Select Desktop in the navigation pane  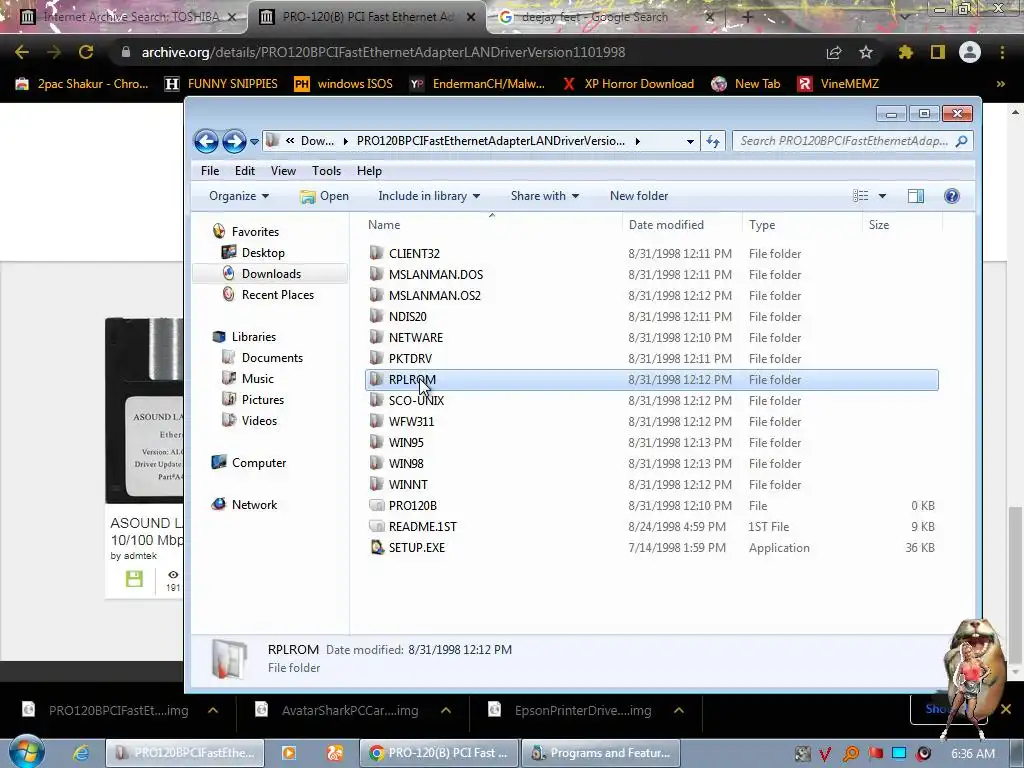[x=263, y=253]
